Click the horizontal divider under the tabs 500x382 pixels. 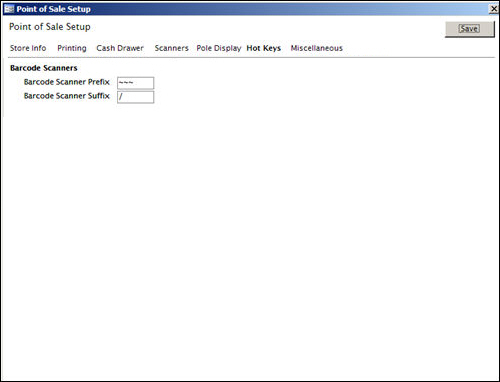(251, 57)
